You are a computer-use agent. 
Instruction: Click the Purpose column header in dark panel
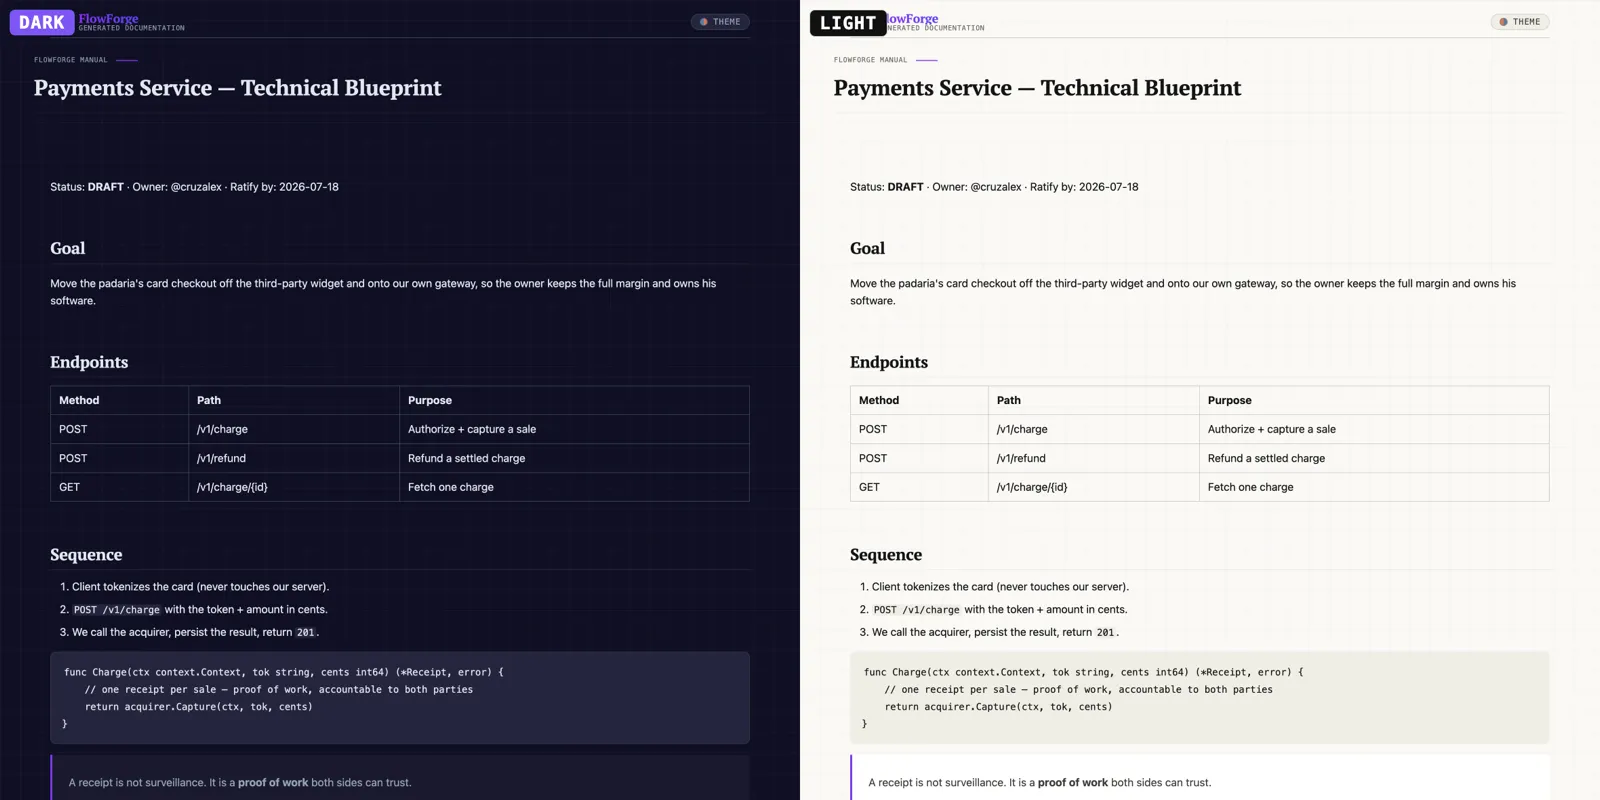574,400
